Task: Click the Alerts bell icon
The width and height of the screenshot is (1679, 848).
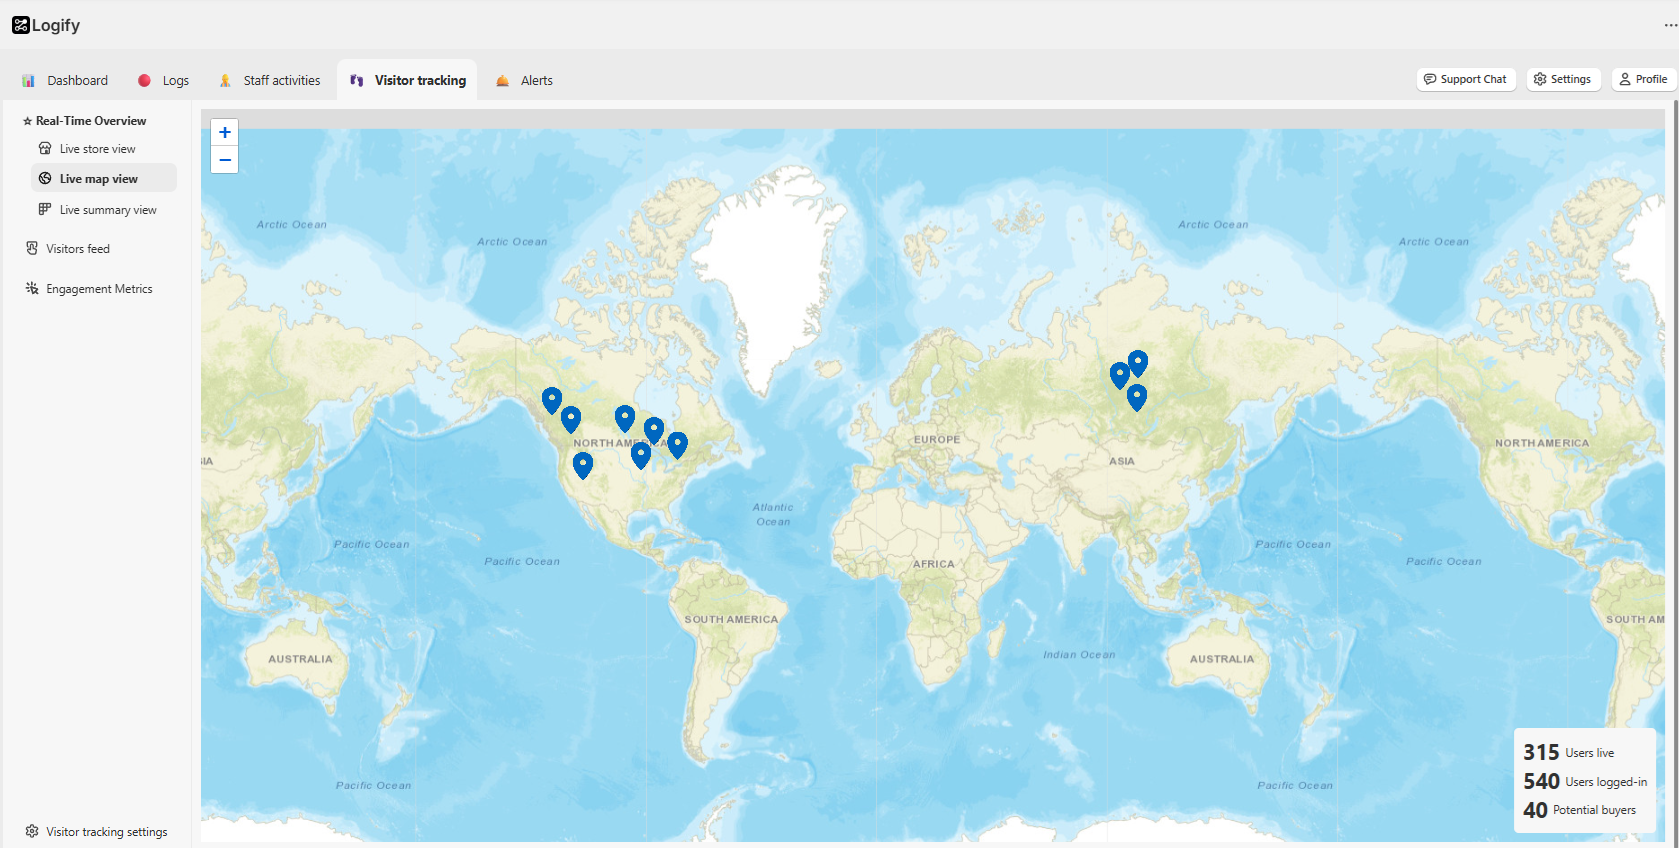Action: (503, 80)
